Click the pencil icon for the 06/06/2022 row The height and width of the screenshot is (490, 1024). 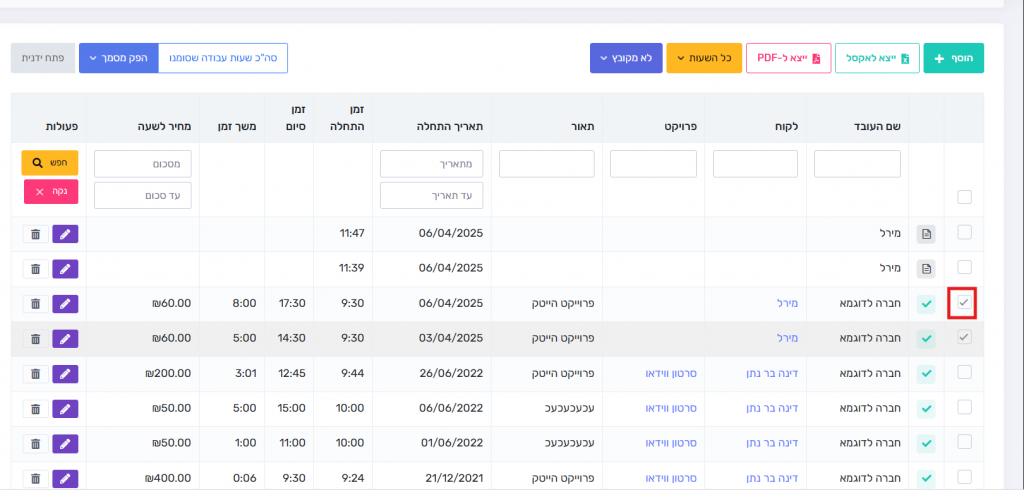pyautogui.click(x=65, y=408)
